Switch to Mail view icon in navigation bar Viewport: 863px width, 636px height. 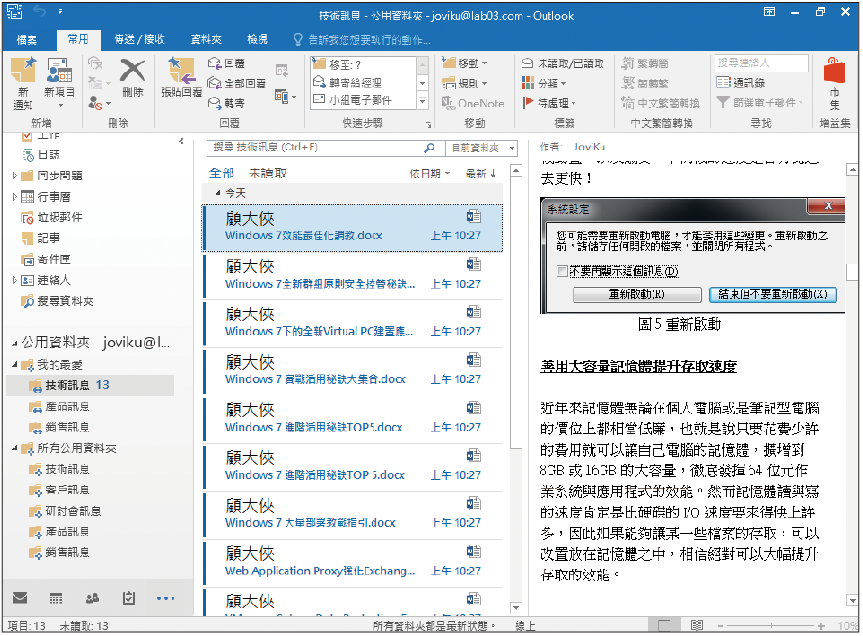coord(20,597)
